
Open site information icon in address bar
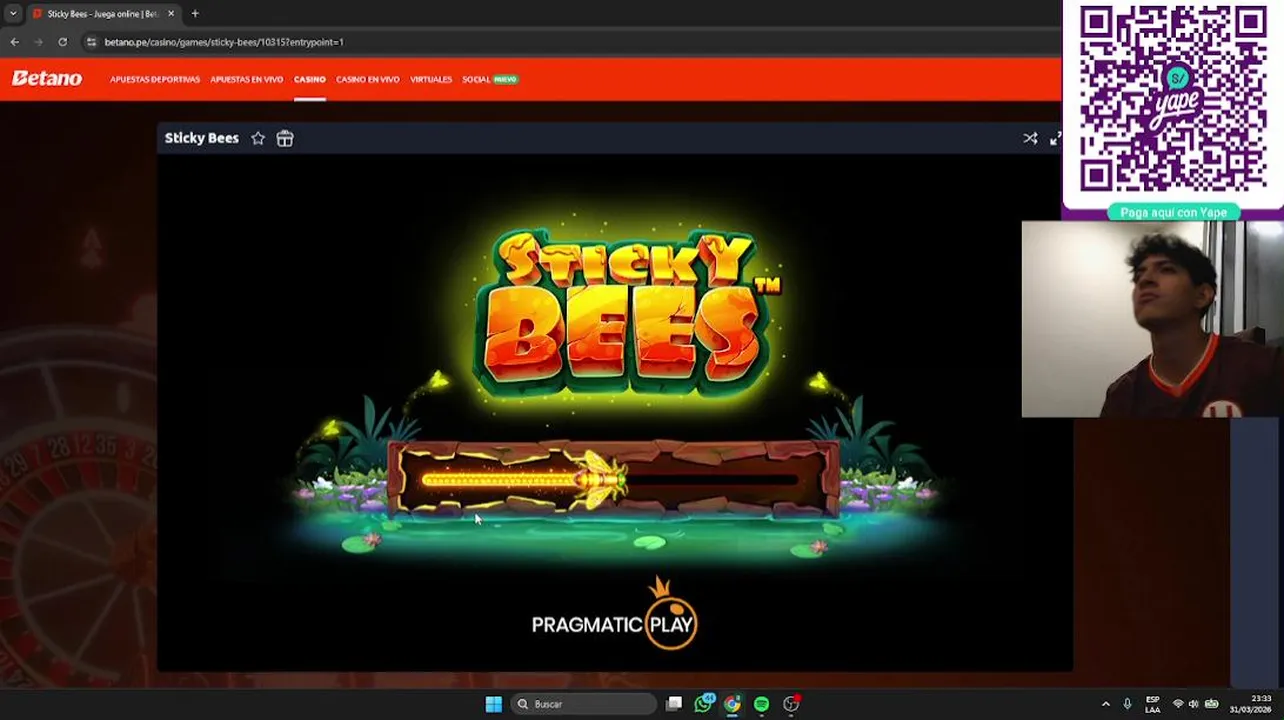[91, 42]
